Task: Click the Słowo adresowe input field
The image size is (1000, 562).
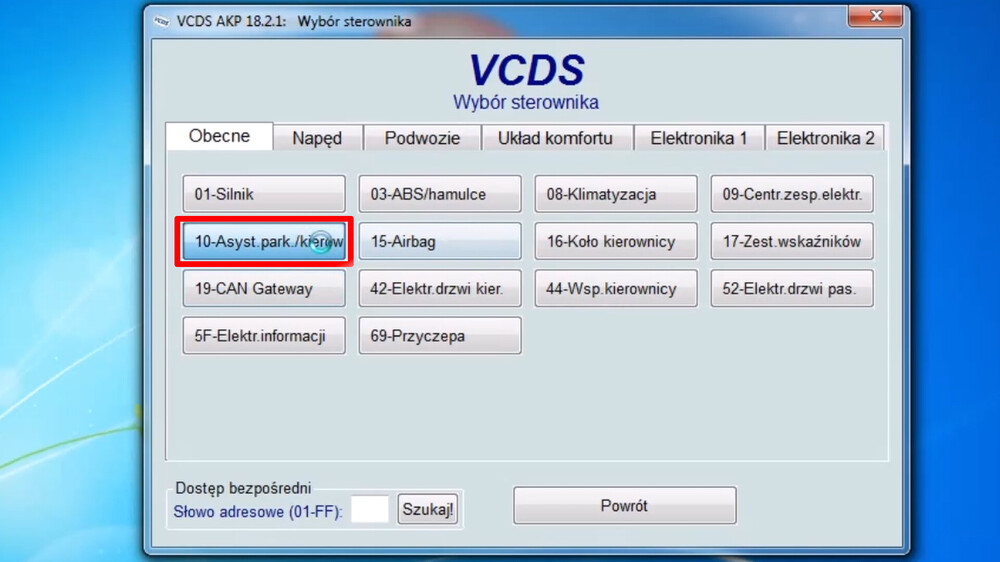Action: tap(370, 510)
